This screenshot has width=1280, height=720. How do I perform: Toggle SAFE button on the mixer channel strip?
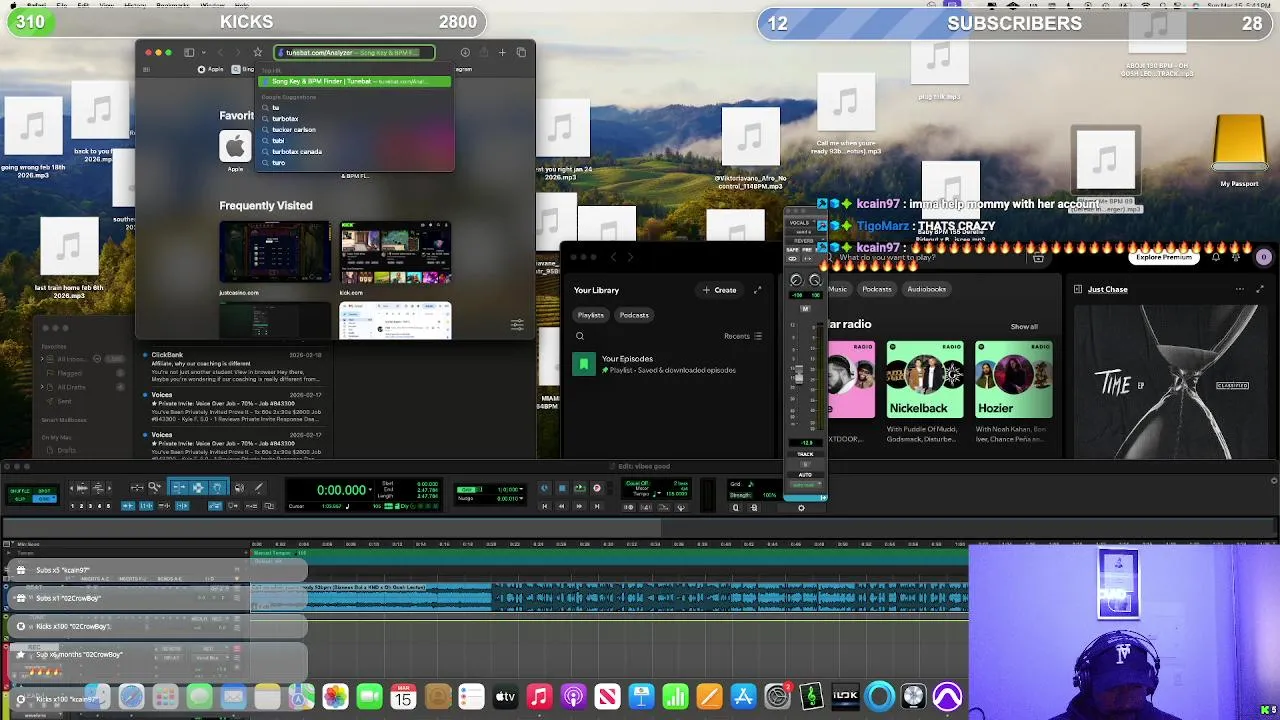point(792,250)
